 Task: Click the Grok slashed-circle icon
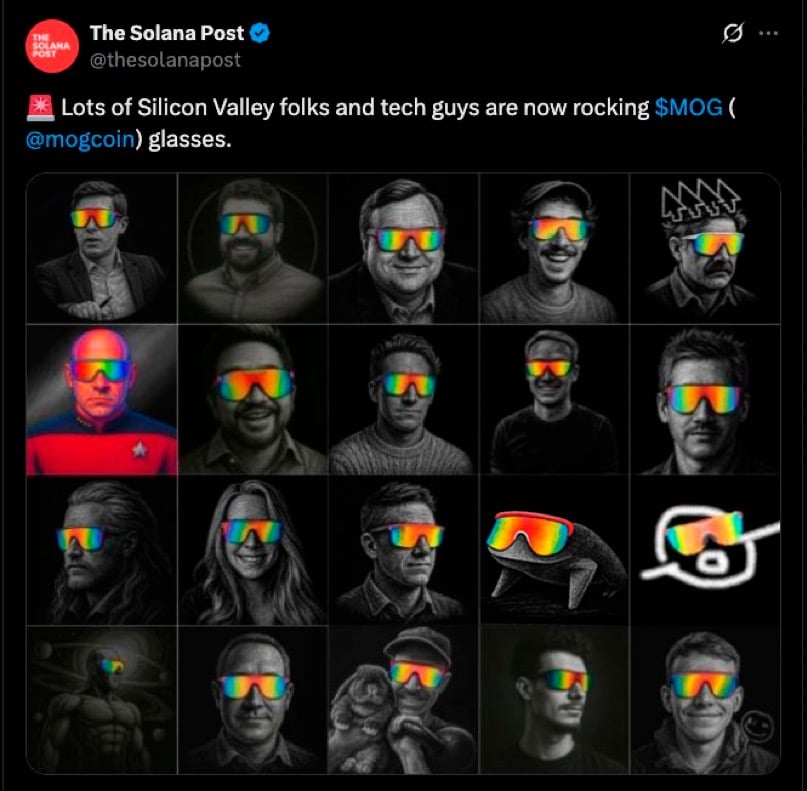[x=732, y=33]
